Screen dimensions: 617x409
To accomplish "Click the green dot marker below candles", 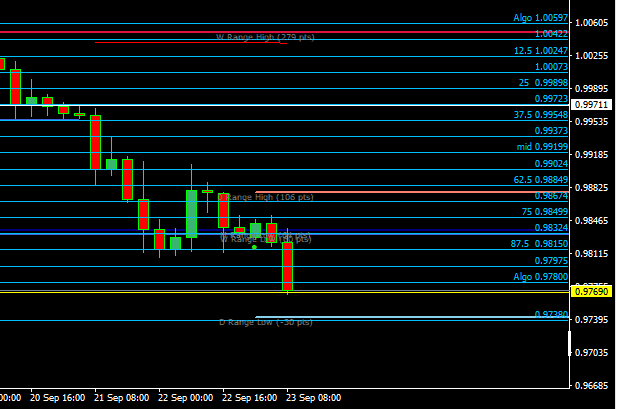I will click(254, 247).
